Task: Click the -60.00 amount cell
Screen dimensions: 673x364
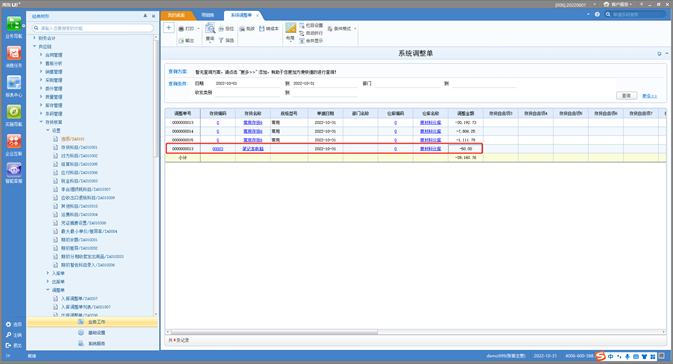Action: tap(466, 149)
